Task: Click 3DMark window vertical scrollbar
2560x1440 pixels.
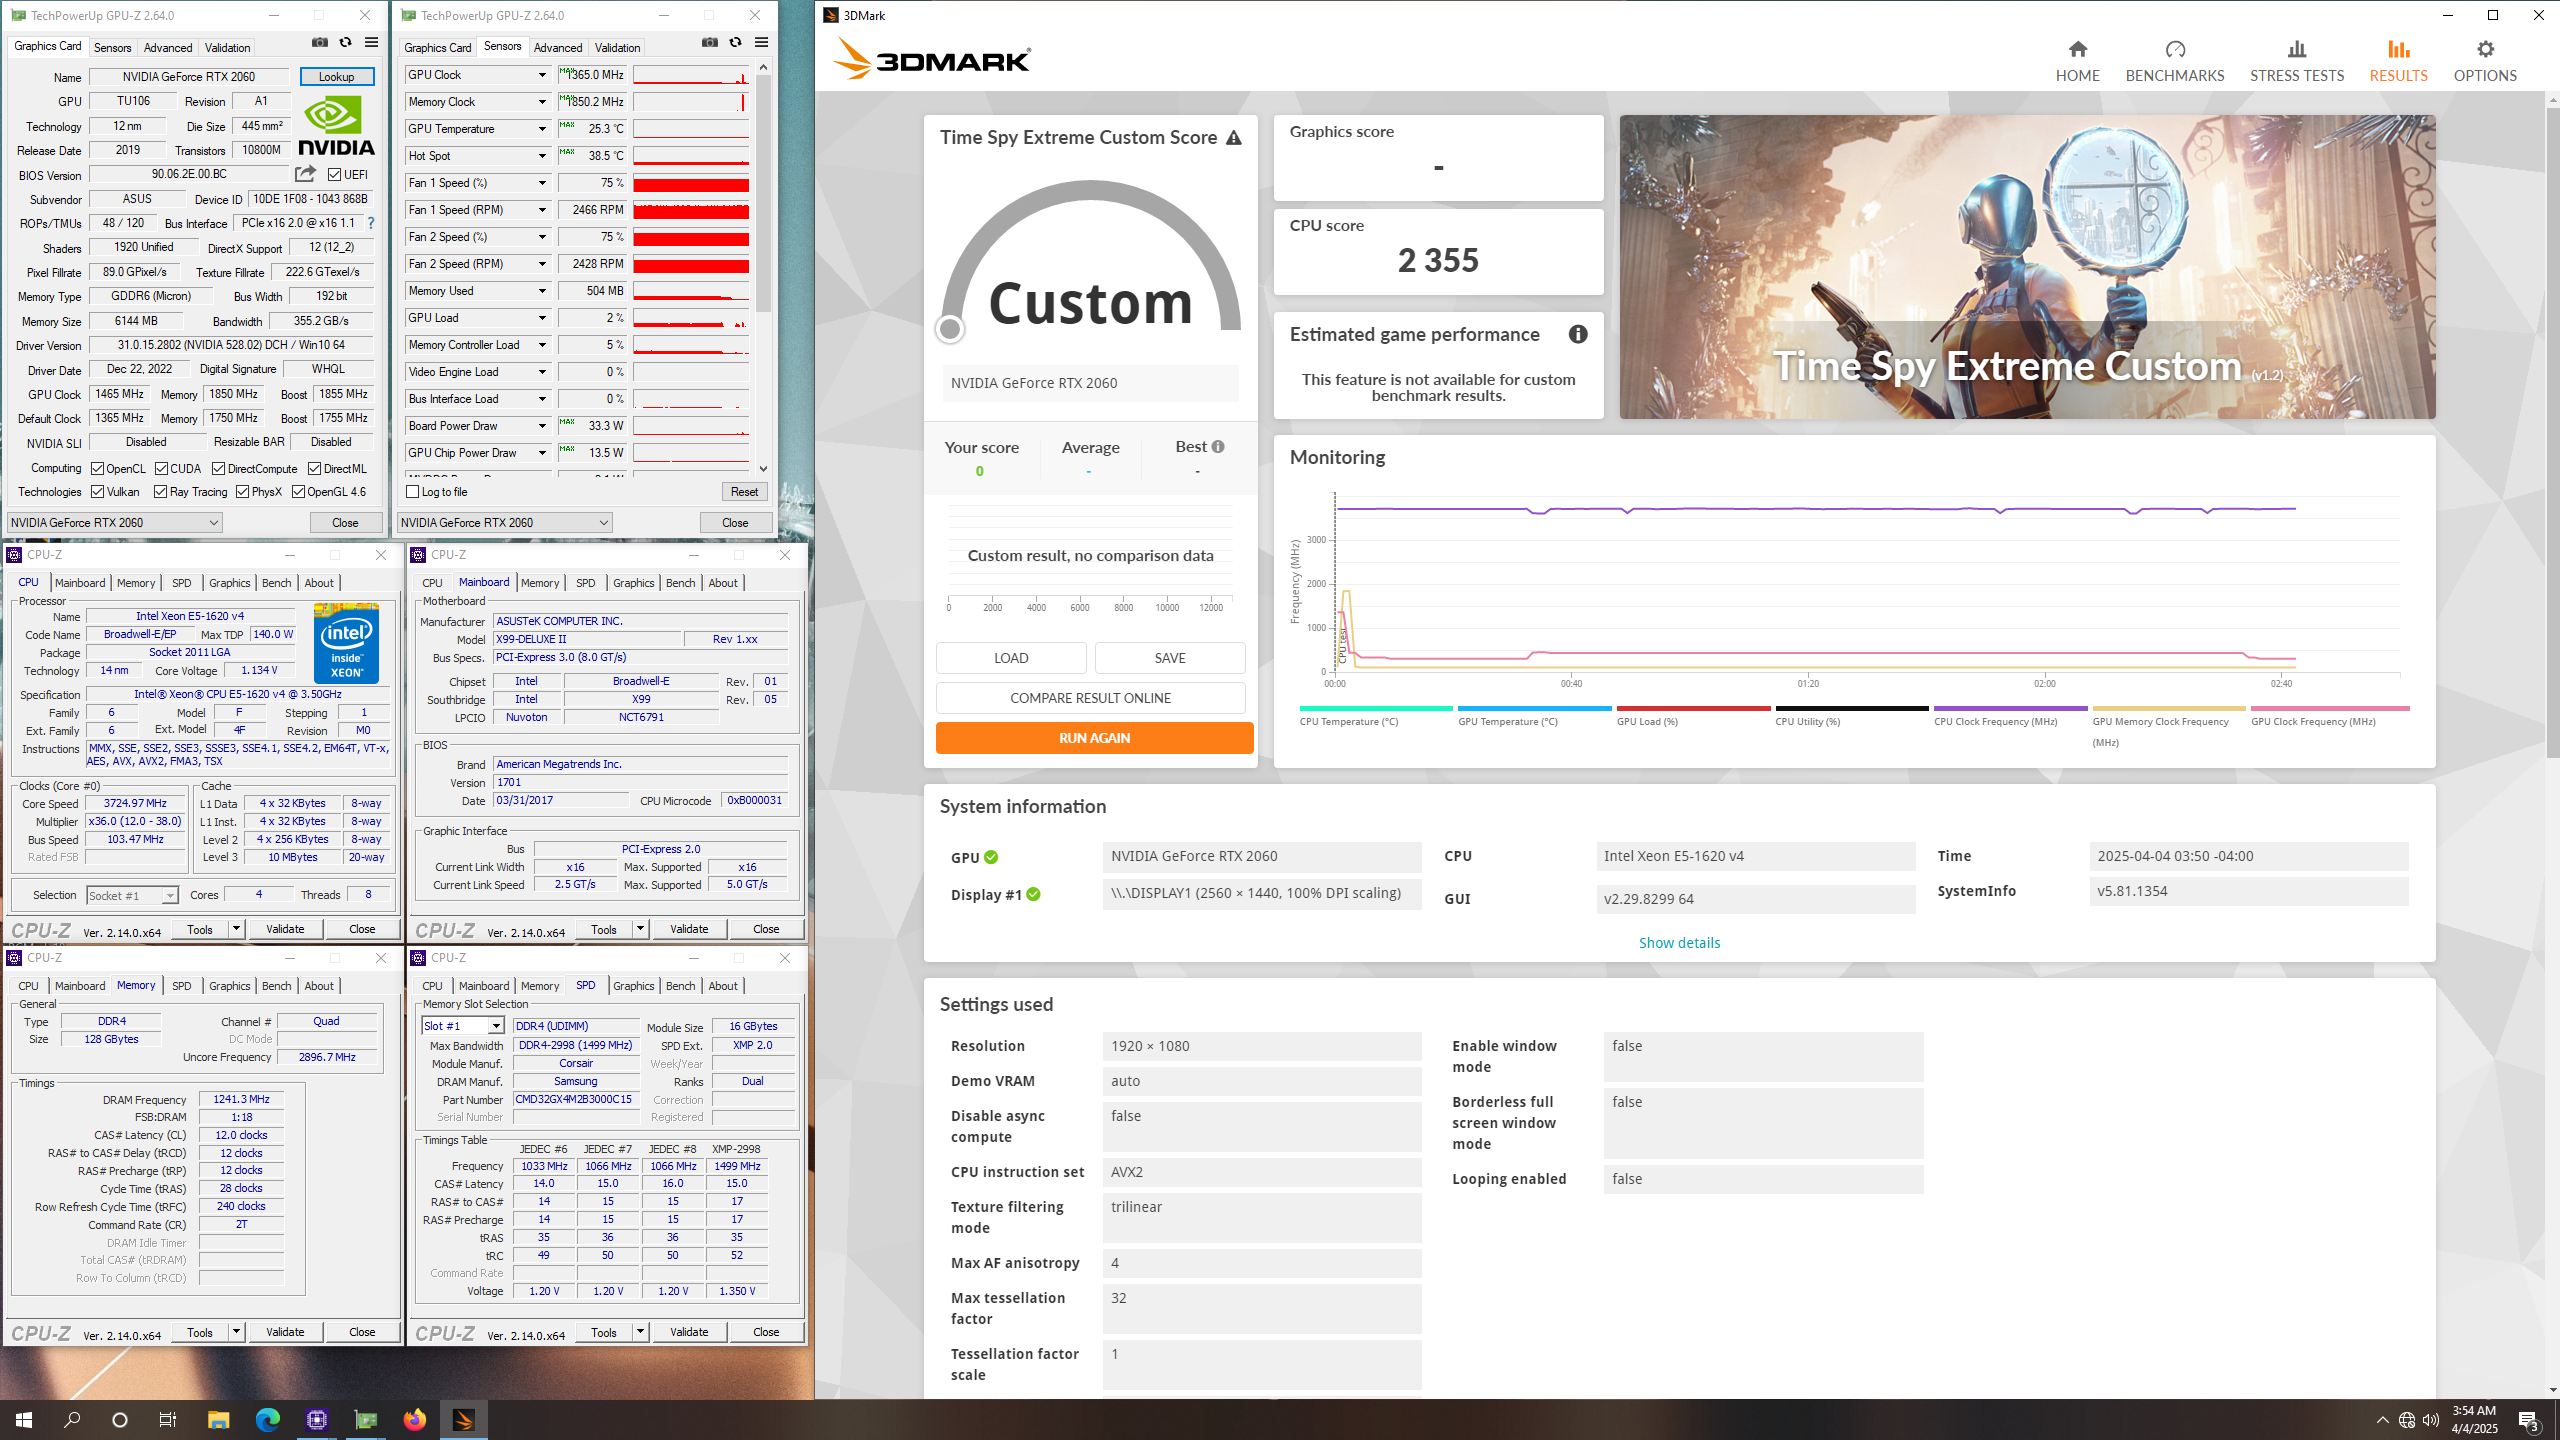Action: 2551,430
